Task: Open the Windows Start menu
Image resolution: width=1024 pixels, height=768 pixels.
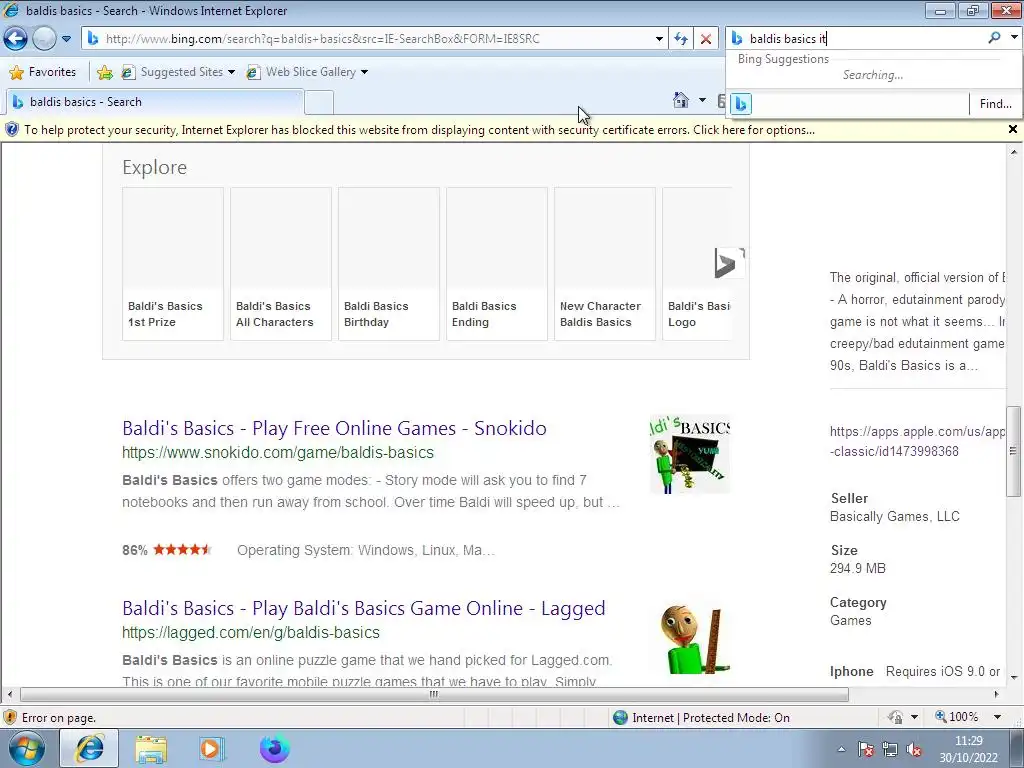Action: tap(26, 748)
